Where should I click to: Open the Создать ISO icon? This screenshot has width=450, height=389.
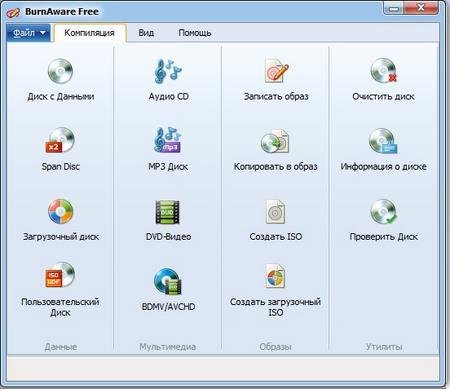pos(275,212)
